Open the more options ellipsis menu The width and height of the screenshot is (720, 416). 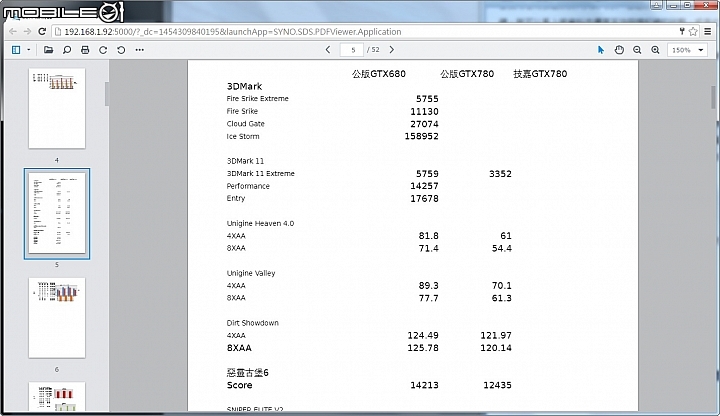(x=140, y=50)
